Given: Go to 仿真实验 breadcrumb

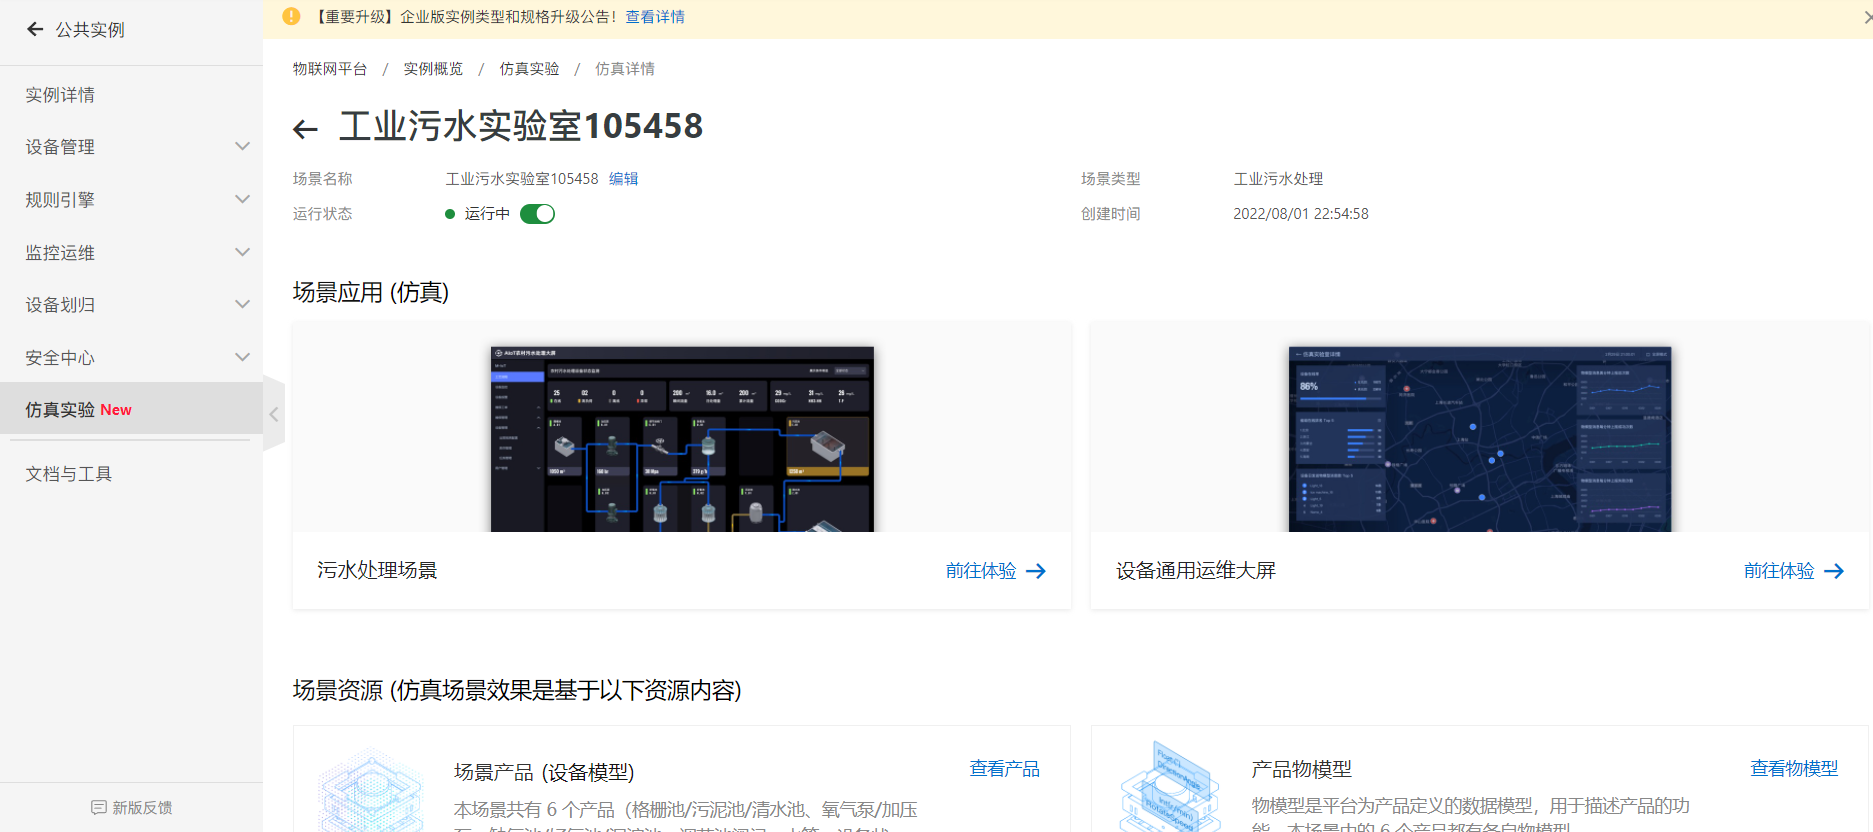Looking at the screenshot, I should click(529, 69).
